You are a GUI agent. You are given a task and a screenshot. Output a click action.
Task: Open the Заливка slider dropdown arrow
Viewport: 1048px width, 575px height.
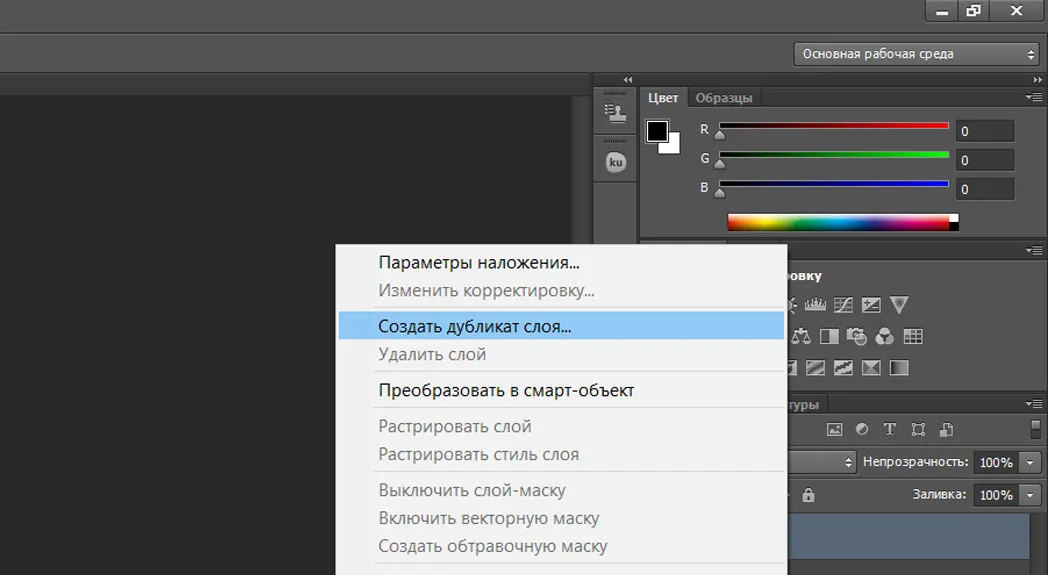point(1030,495)
